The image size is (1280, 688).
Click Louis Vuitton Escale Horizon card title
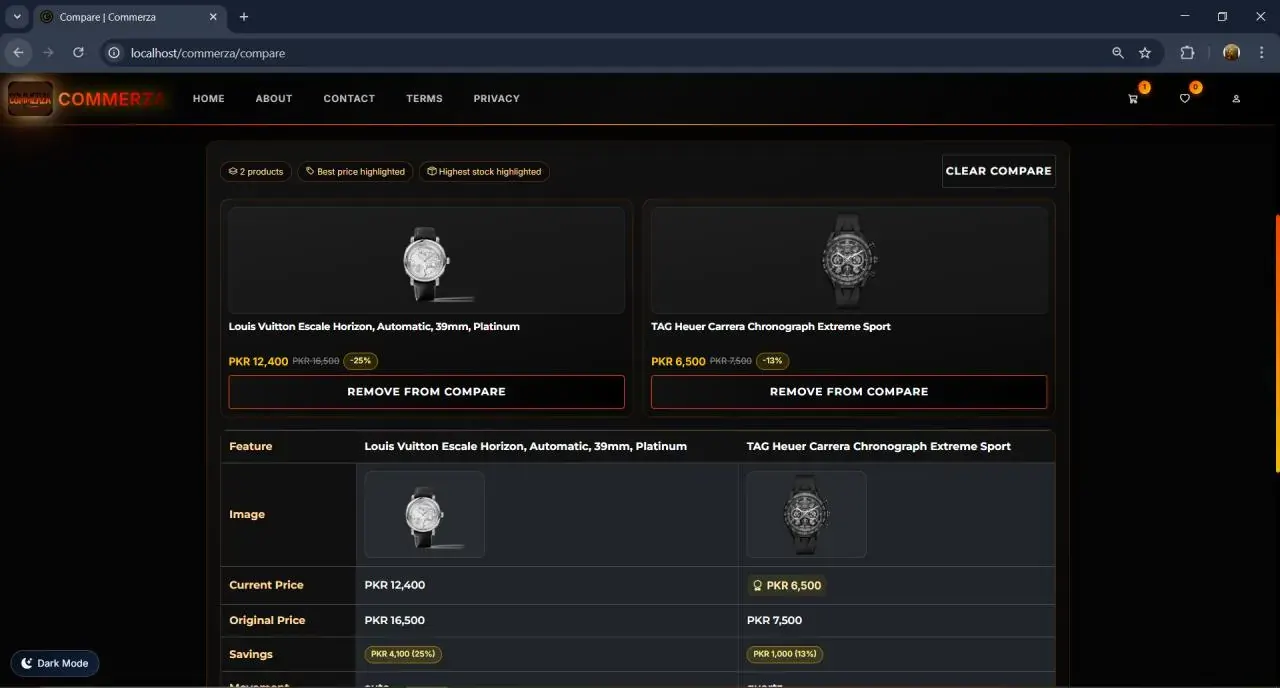tap(374, 327)
